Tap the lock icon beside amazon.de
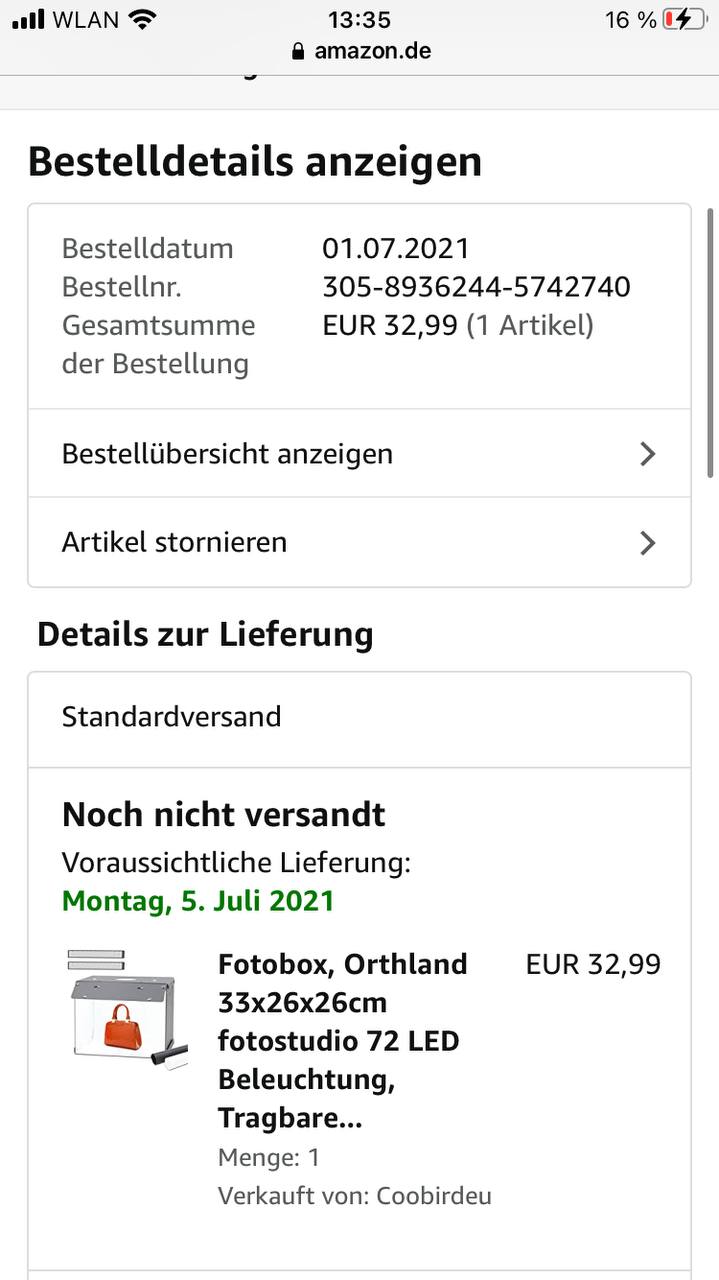Image resolution: width=719 pixels, height=1280 pixels. (x=297, y=52)
